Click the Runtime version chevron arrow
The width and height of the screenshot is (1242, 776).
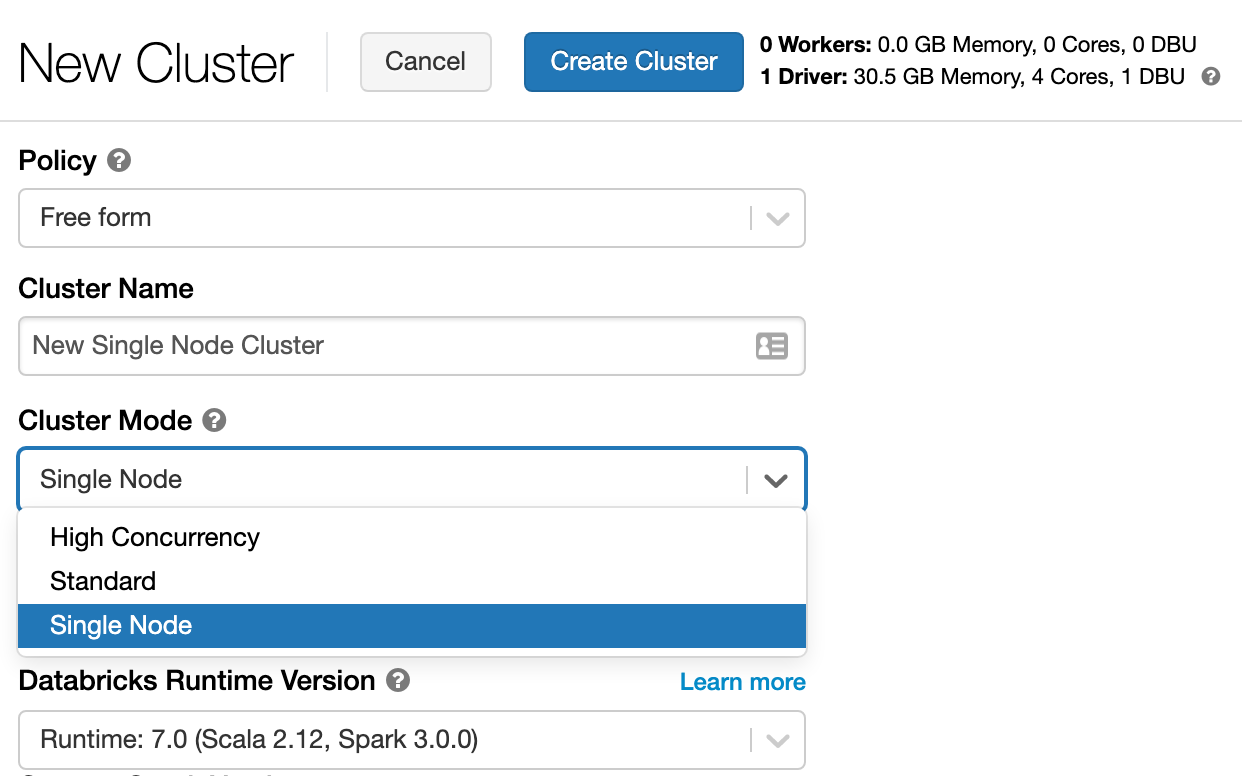777,741
